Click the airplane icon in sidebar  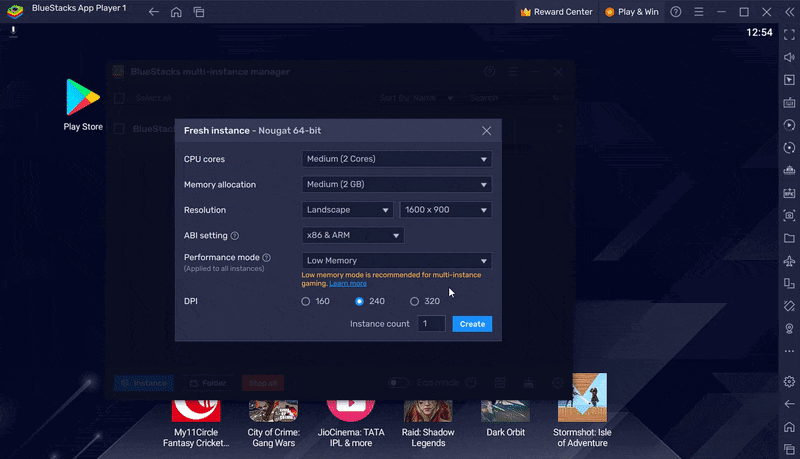(x=789, y=261)
